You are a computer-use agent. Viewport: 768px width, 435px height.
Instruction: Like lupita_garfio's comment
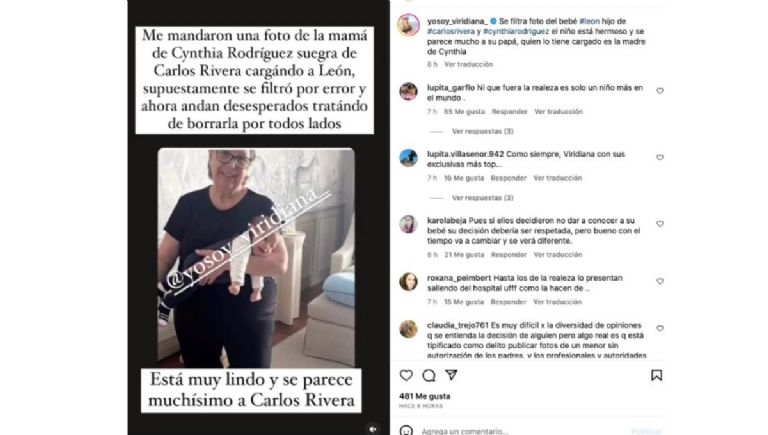pyautogui.click(x=660, y=91)
